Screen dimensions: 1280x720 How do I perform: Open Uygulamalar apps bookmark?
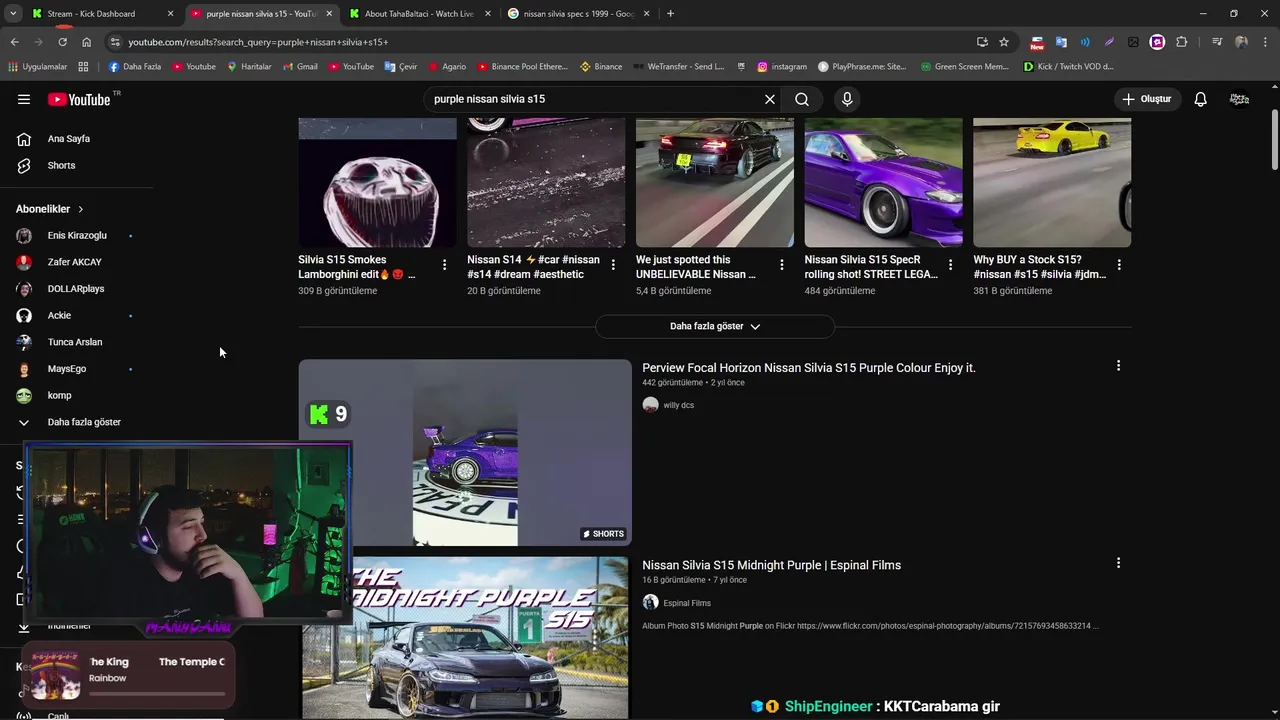point(38,67)
